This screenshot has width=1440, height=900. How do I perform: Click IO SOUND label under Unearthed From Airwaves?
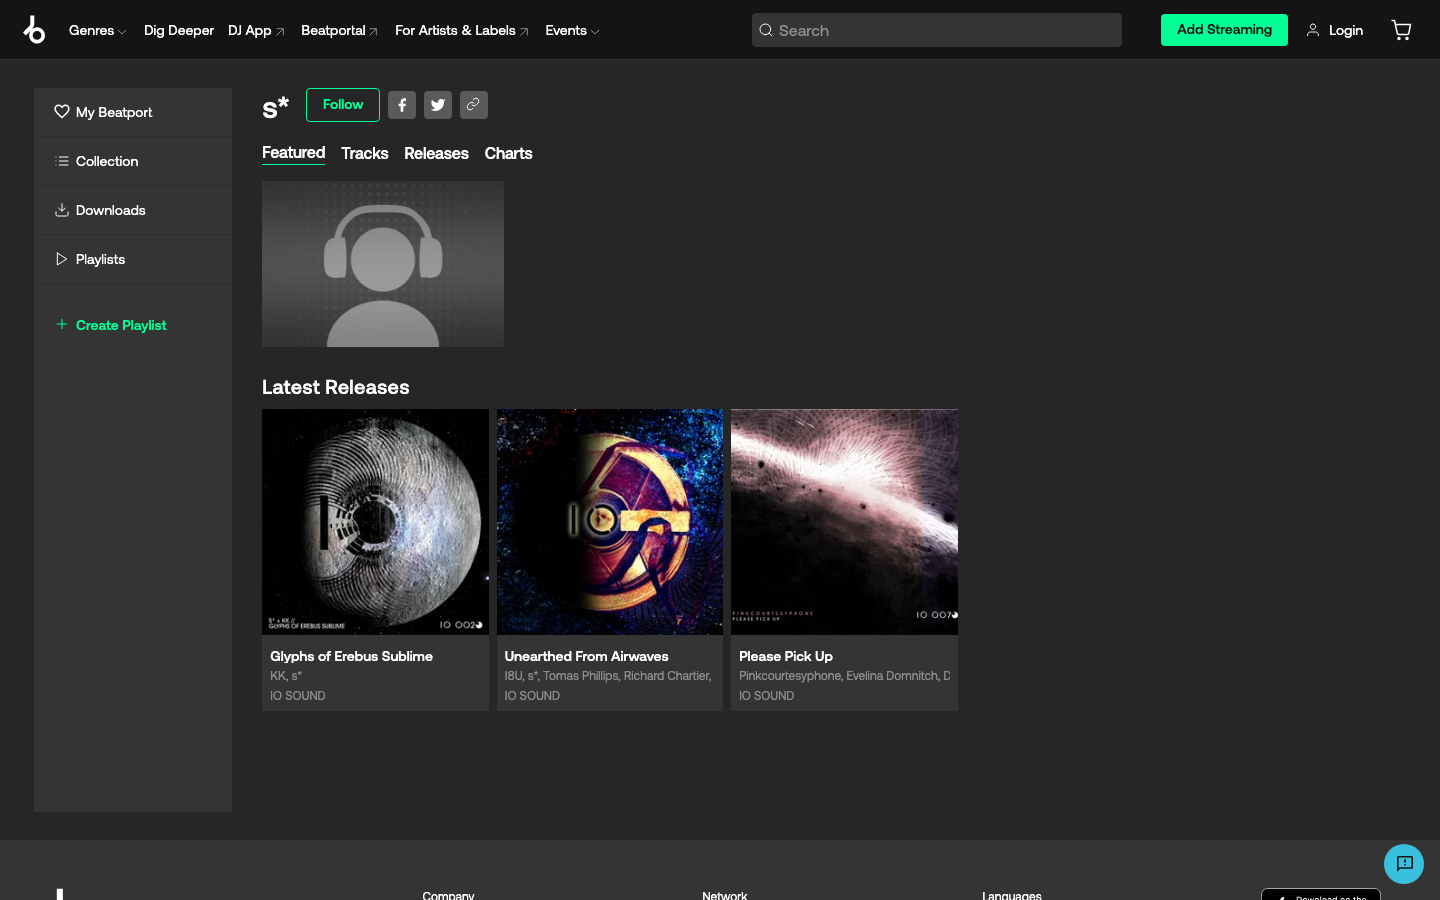click(x=532, y=696)
